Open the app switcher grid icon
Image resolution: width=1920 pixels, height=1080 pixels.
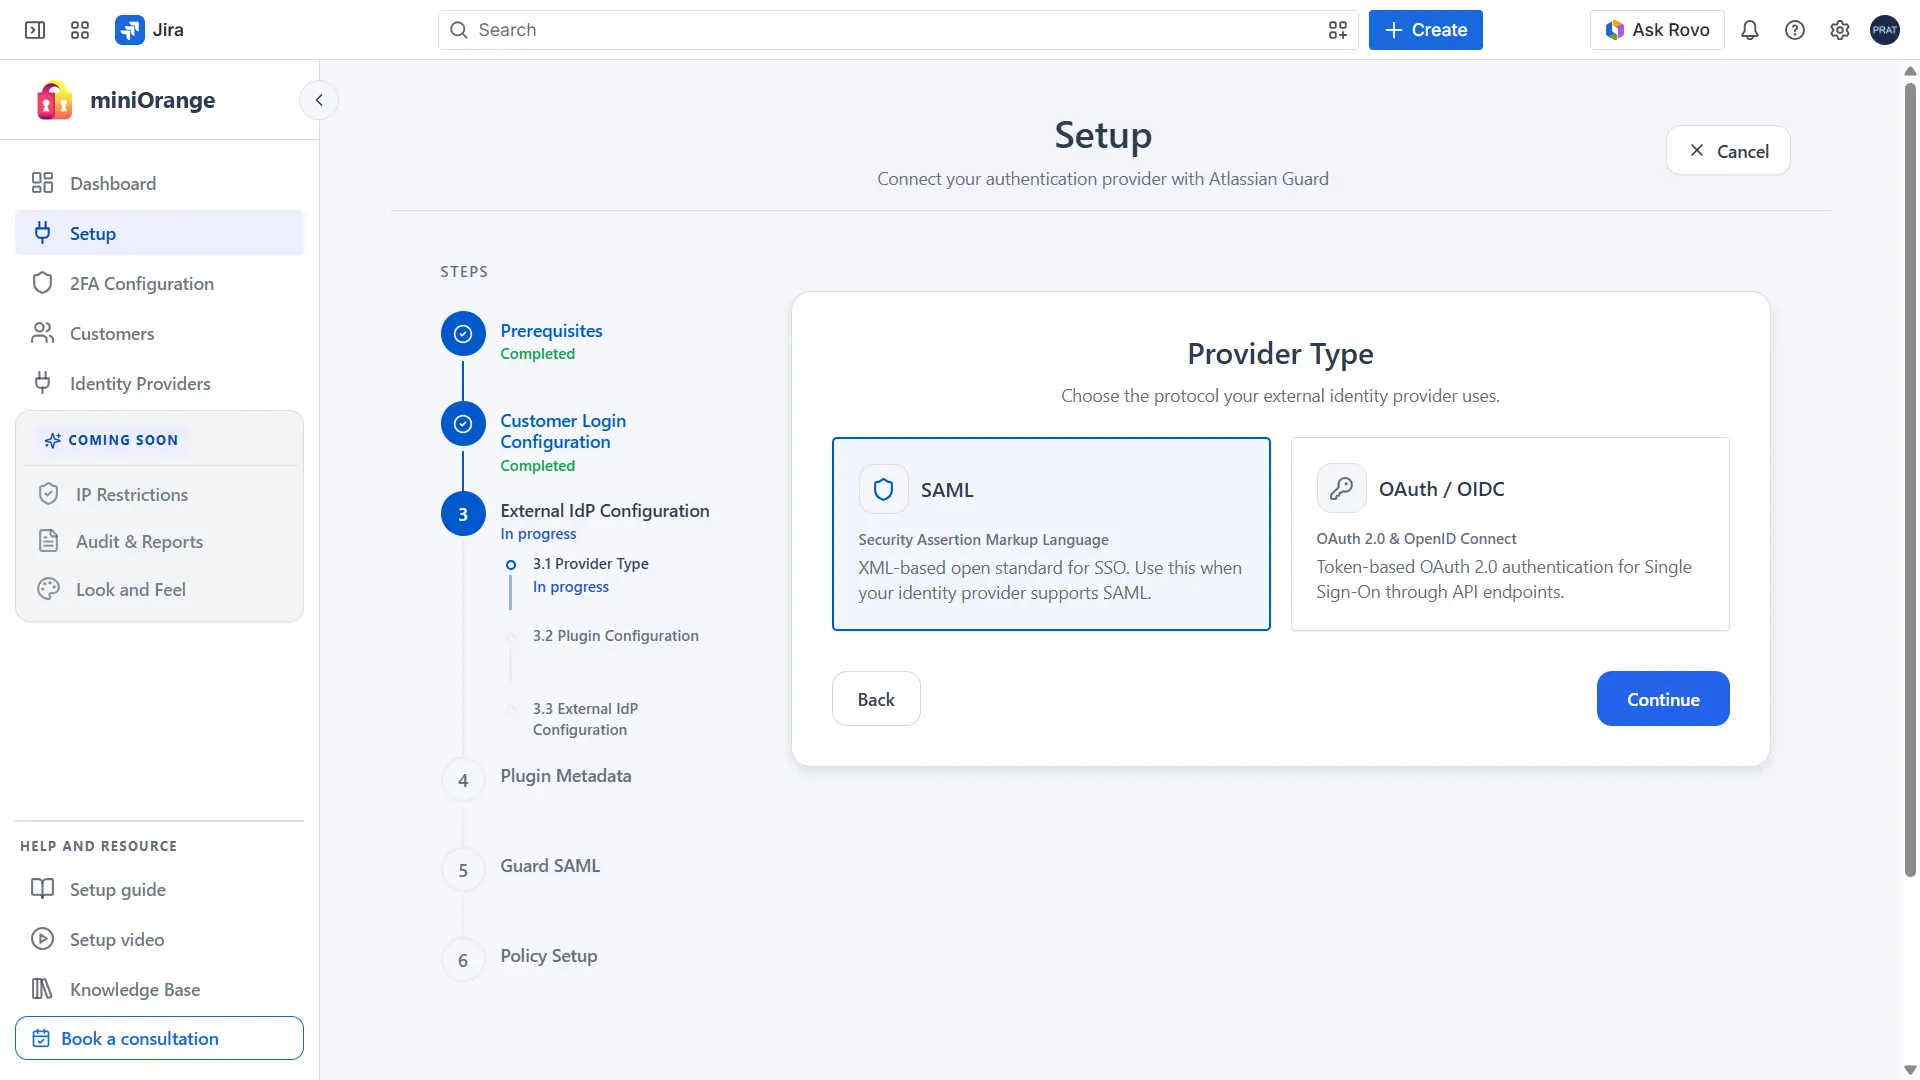(80, 30)
